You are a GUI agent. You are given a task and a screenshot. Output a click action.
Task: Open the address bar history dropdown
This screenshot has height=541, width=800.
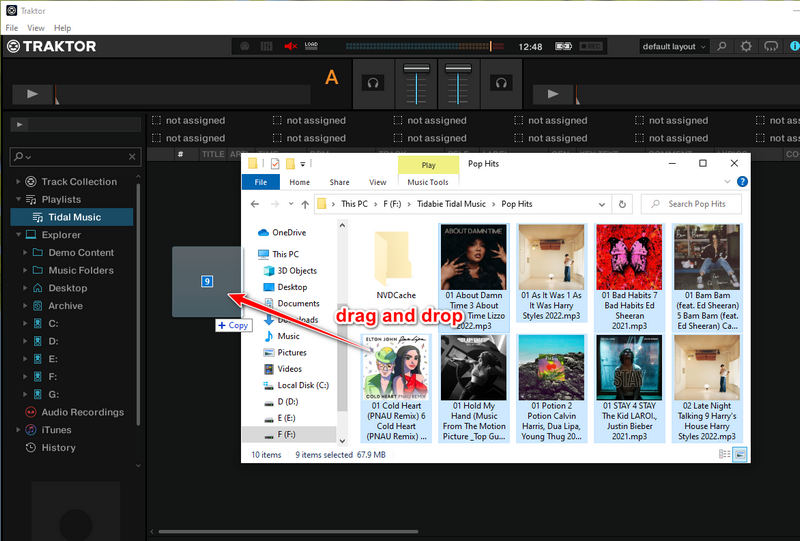pos(602,204)
